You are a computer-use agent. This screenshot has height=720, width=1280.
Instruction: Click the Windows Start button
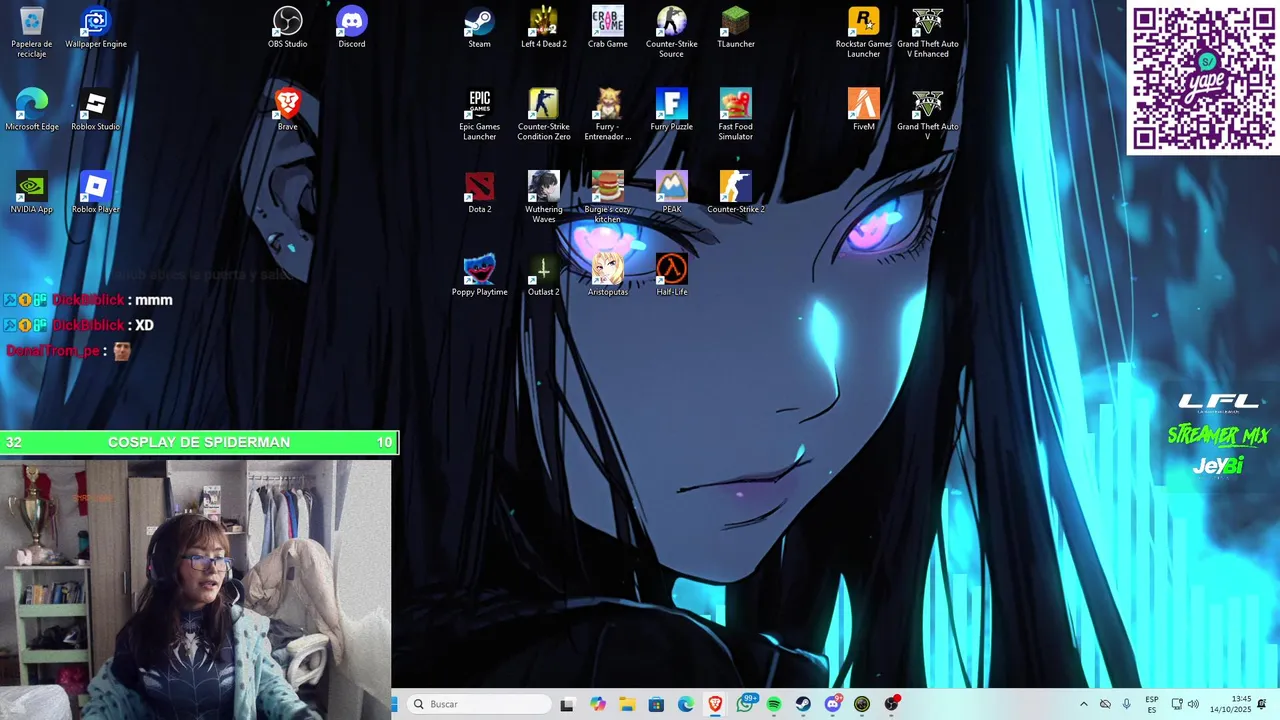(x=395, y=704)
